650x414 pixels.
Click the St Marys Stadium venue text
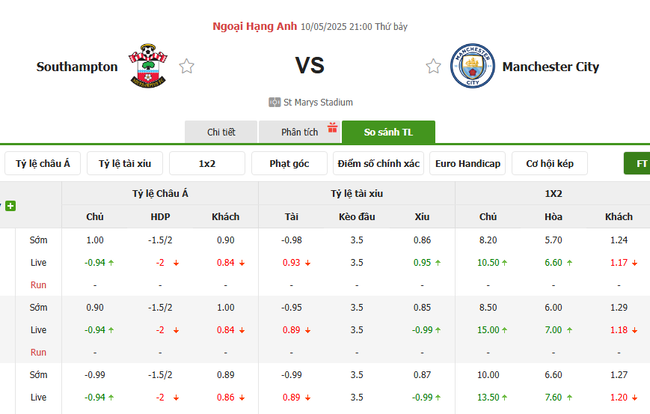point(318,102)
